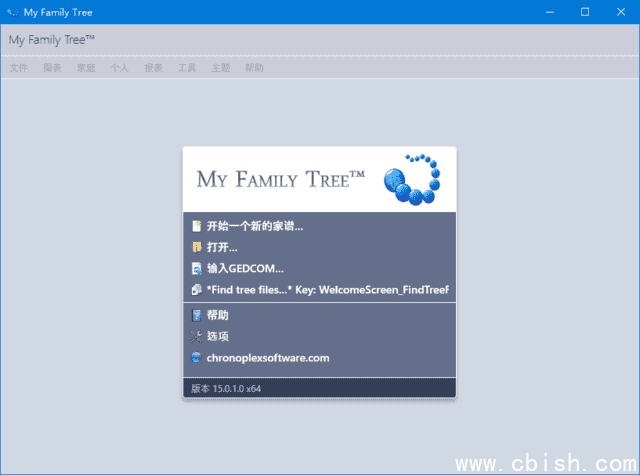Click the *Find tree files...* entry
The width and height of the screenshot is (640, 475).
(x=328, y=290)
